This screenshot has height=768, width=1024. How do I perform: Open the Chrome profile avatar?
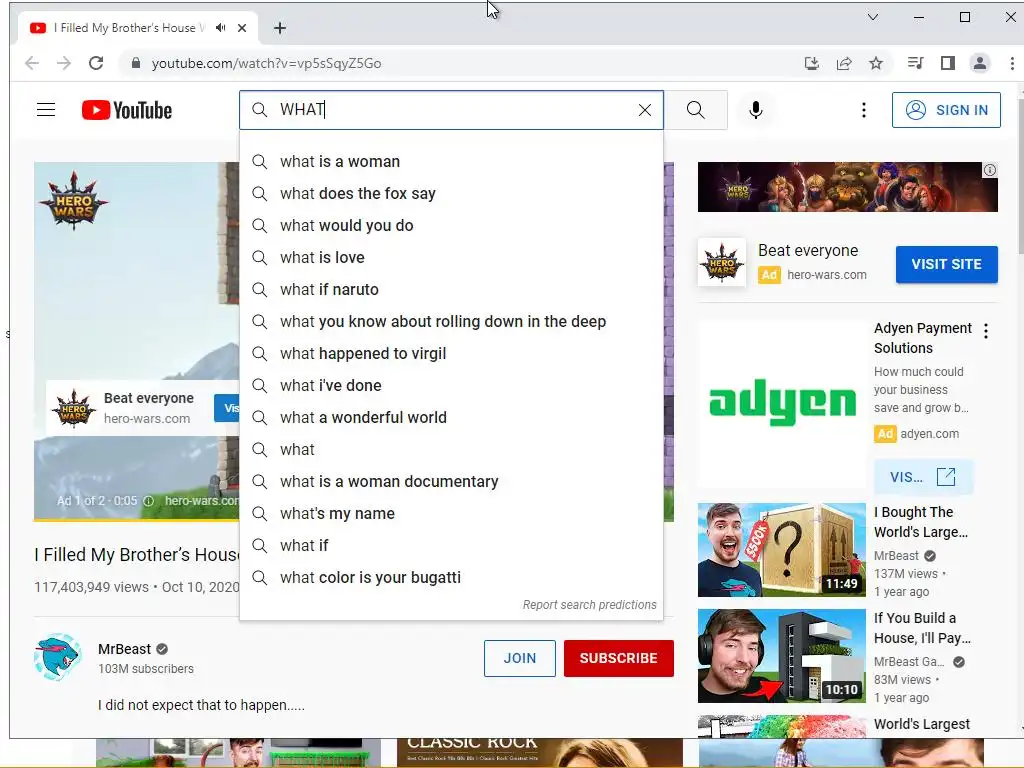click(980, 63)
